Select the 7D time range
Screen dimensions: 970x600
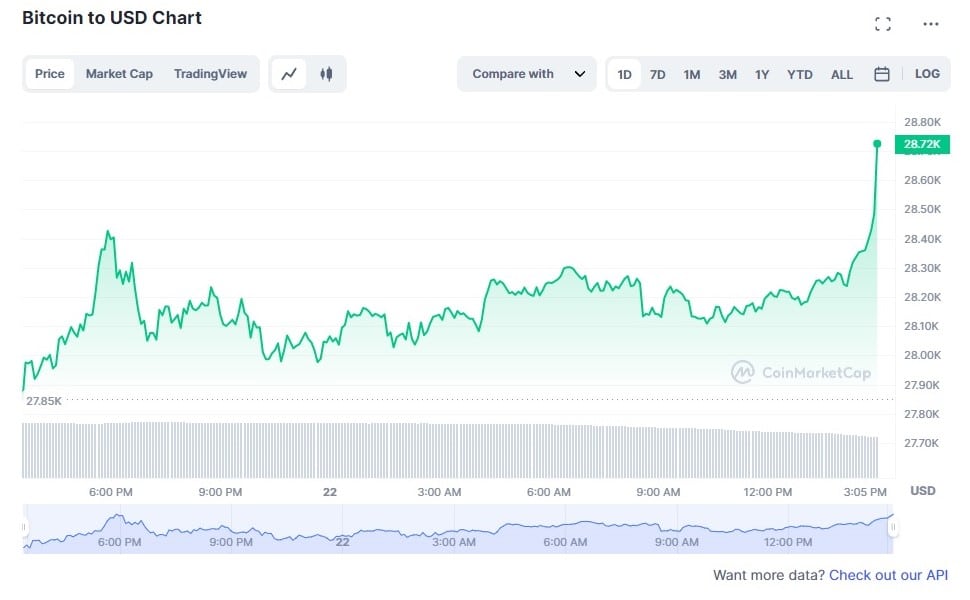(657, 74)
